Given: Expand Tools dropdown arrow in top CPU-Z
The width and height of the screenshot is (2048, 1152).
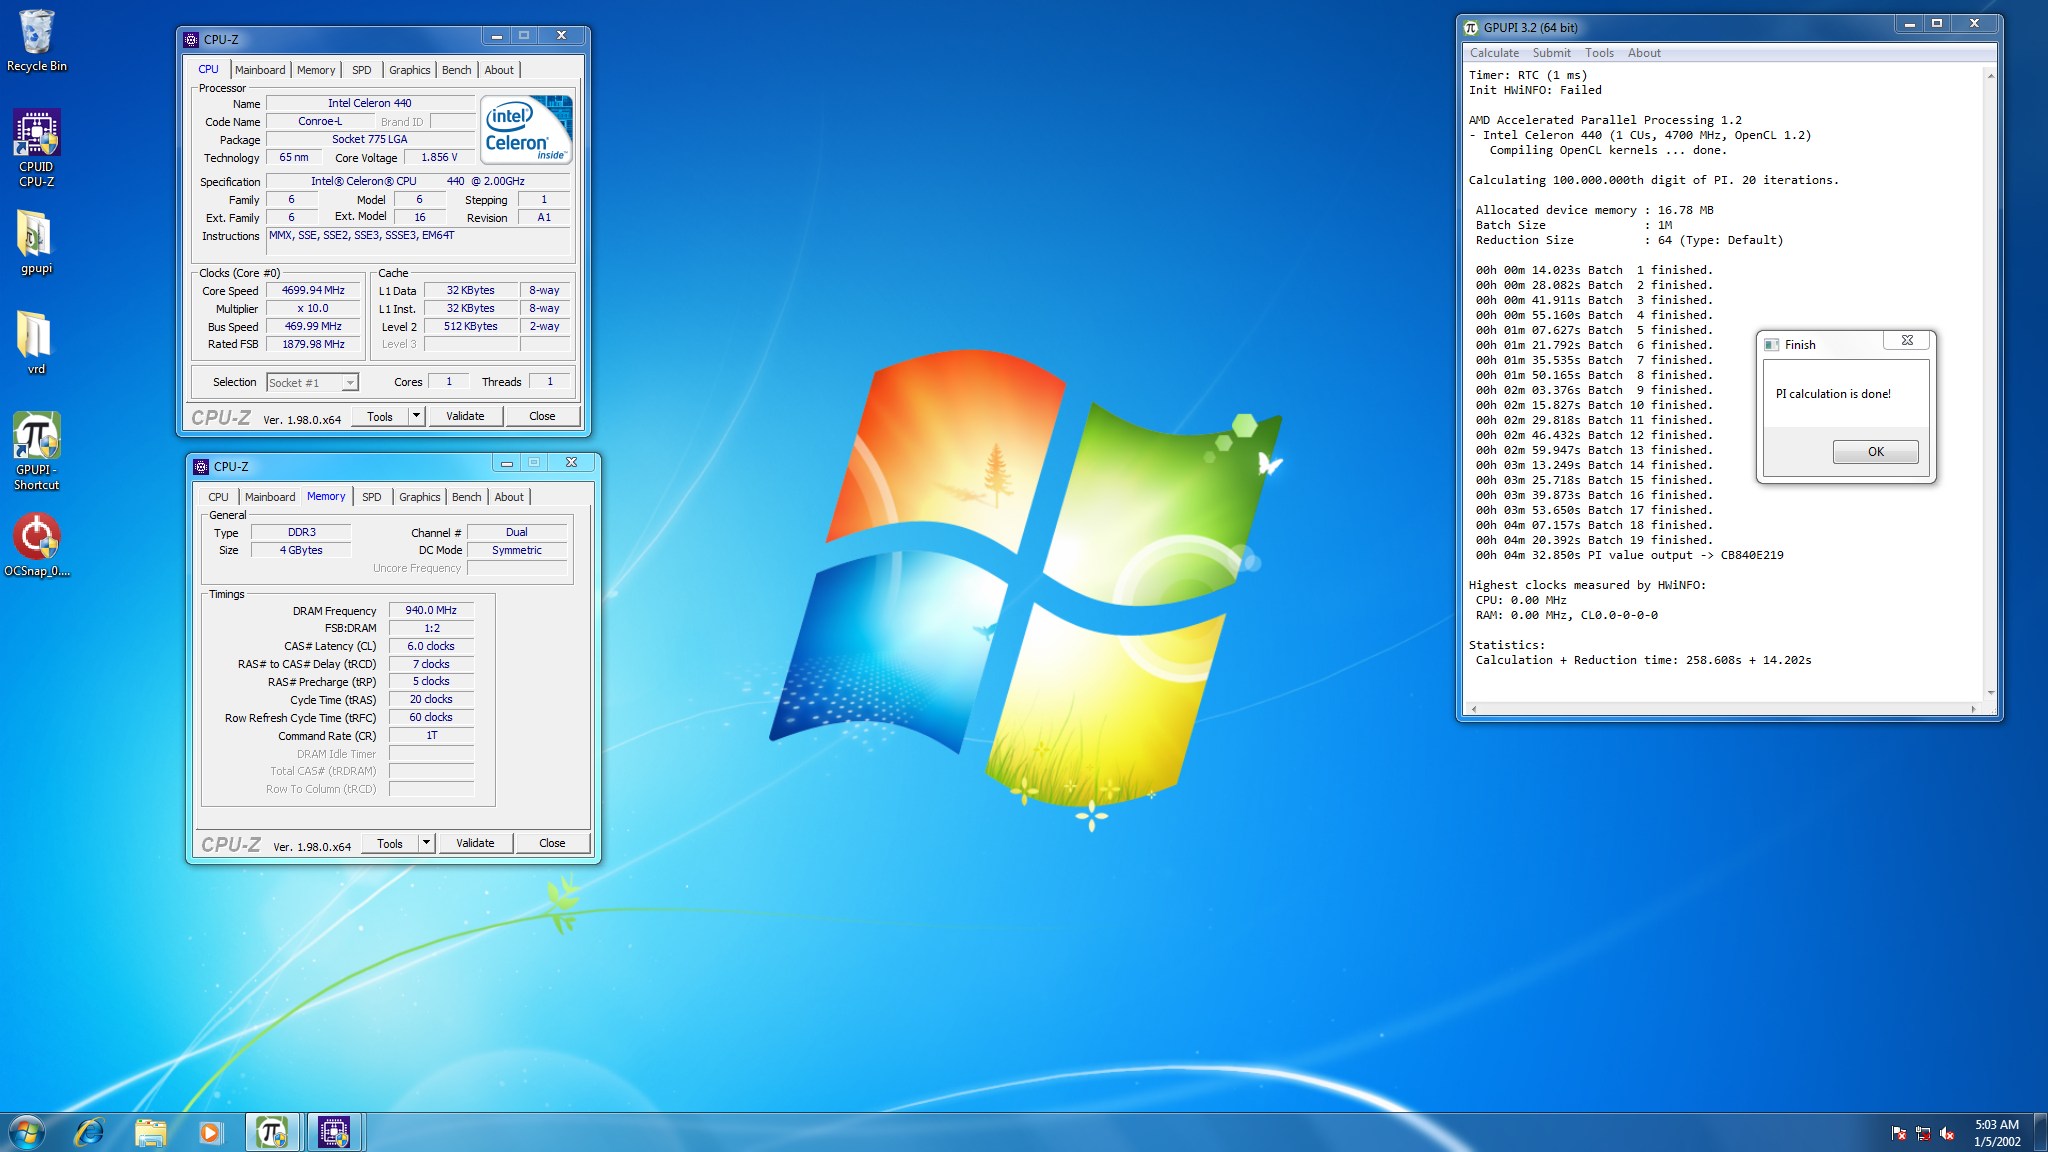Looking at the screenshot, I should click(416, 416).
